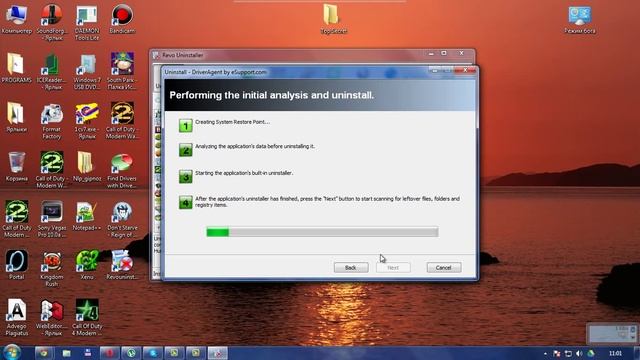Click 'Starting the application's built-in uninstaller' text
The image size is (640, 360).
tap(244, 173)
